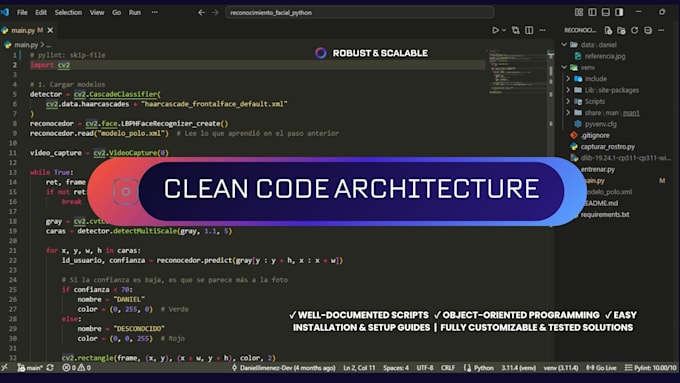Open the Edit menu

(41, 12)
